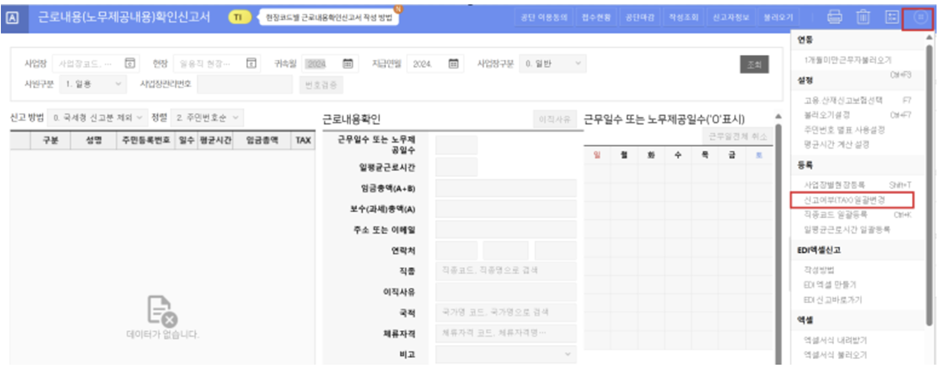Click the 체류자격 code search field
The width and height of the screenshot is (940, 369).
pyautogui.click(x=506, y=333)
